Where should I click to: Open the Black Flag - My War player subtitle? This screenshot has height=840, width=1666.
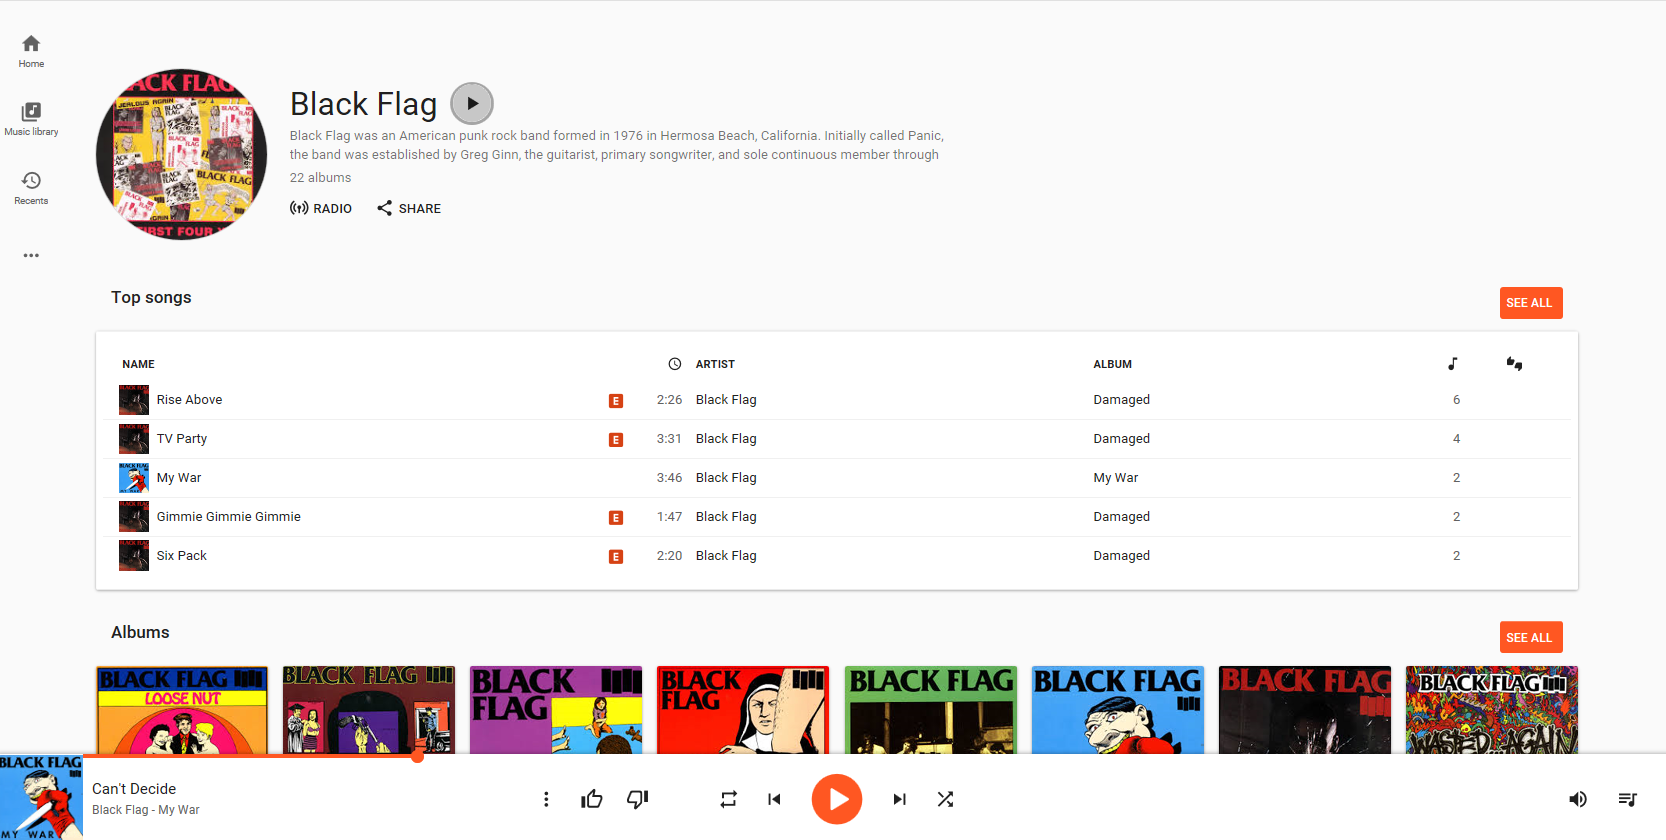[146, 810]
